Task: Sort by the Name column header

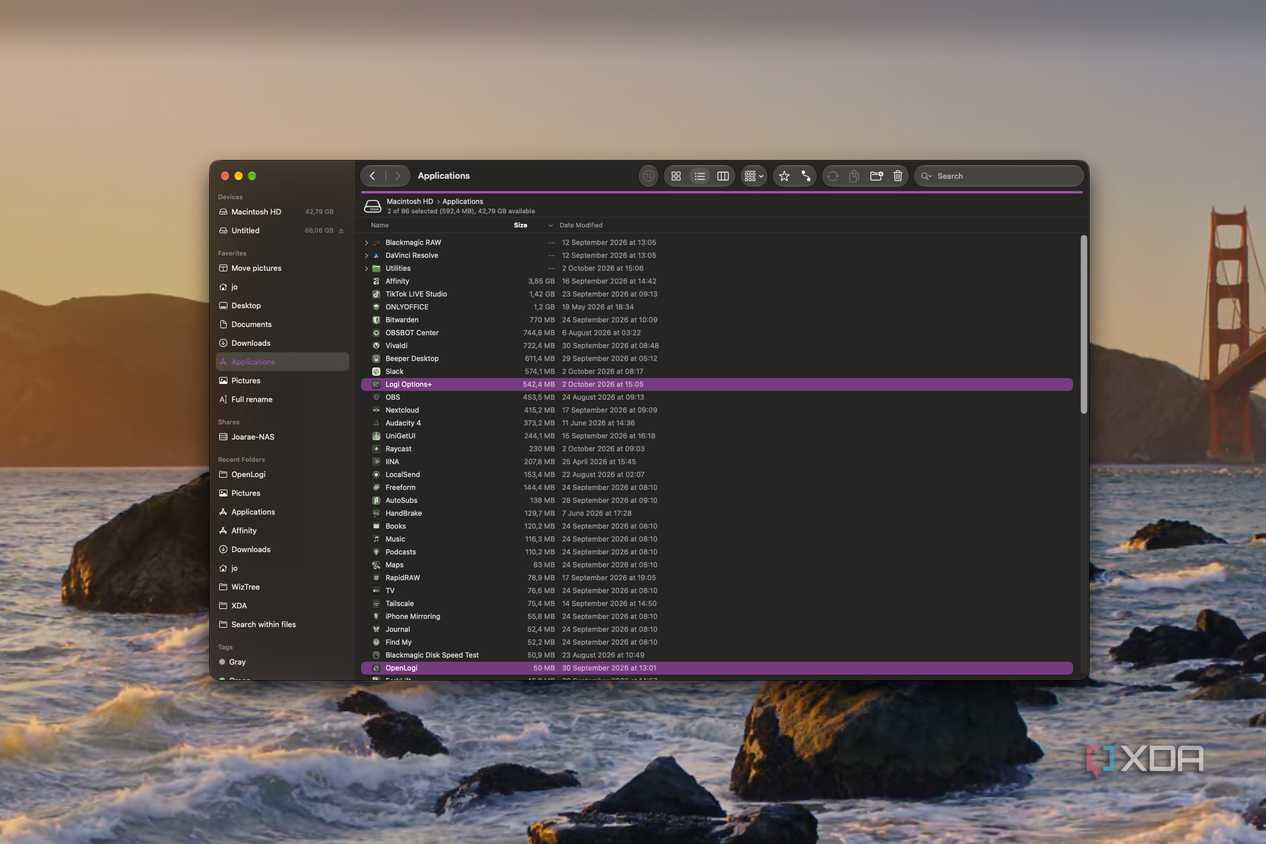Action: 380,225
